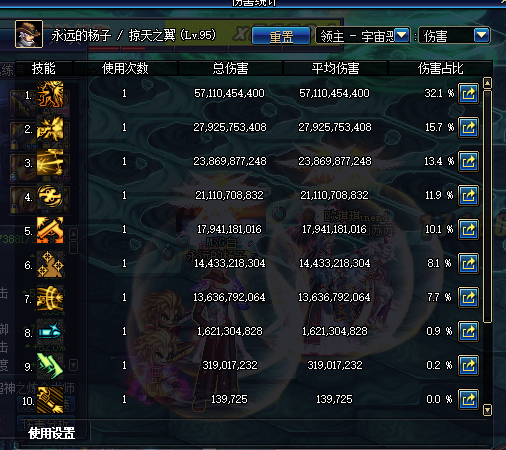The height and width of the screenshot is (450, 506).
Task: Open 使用设置 settings
Action: 52,433
